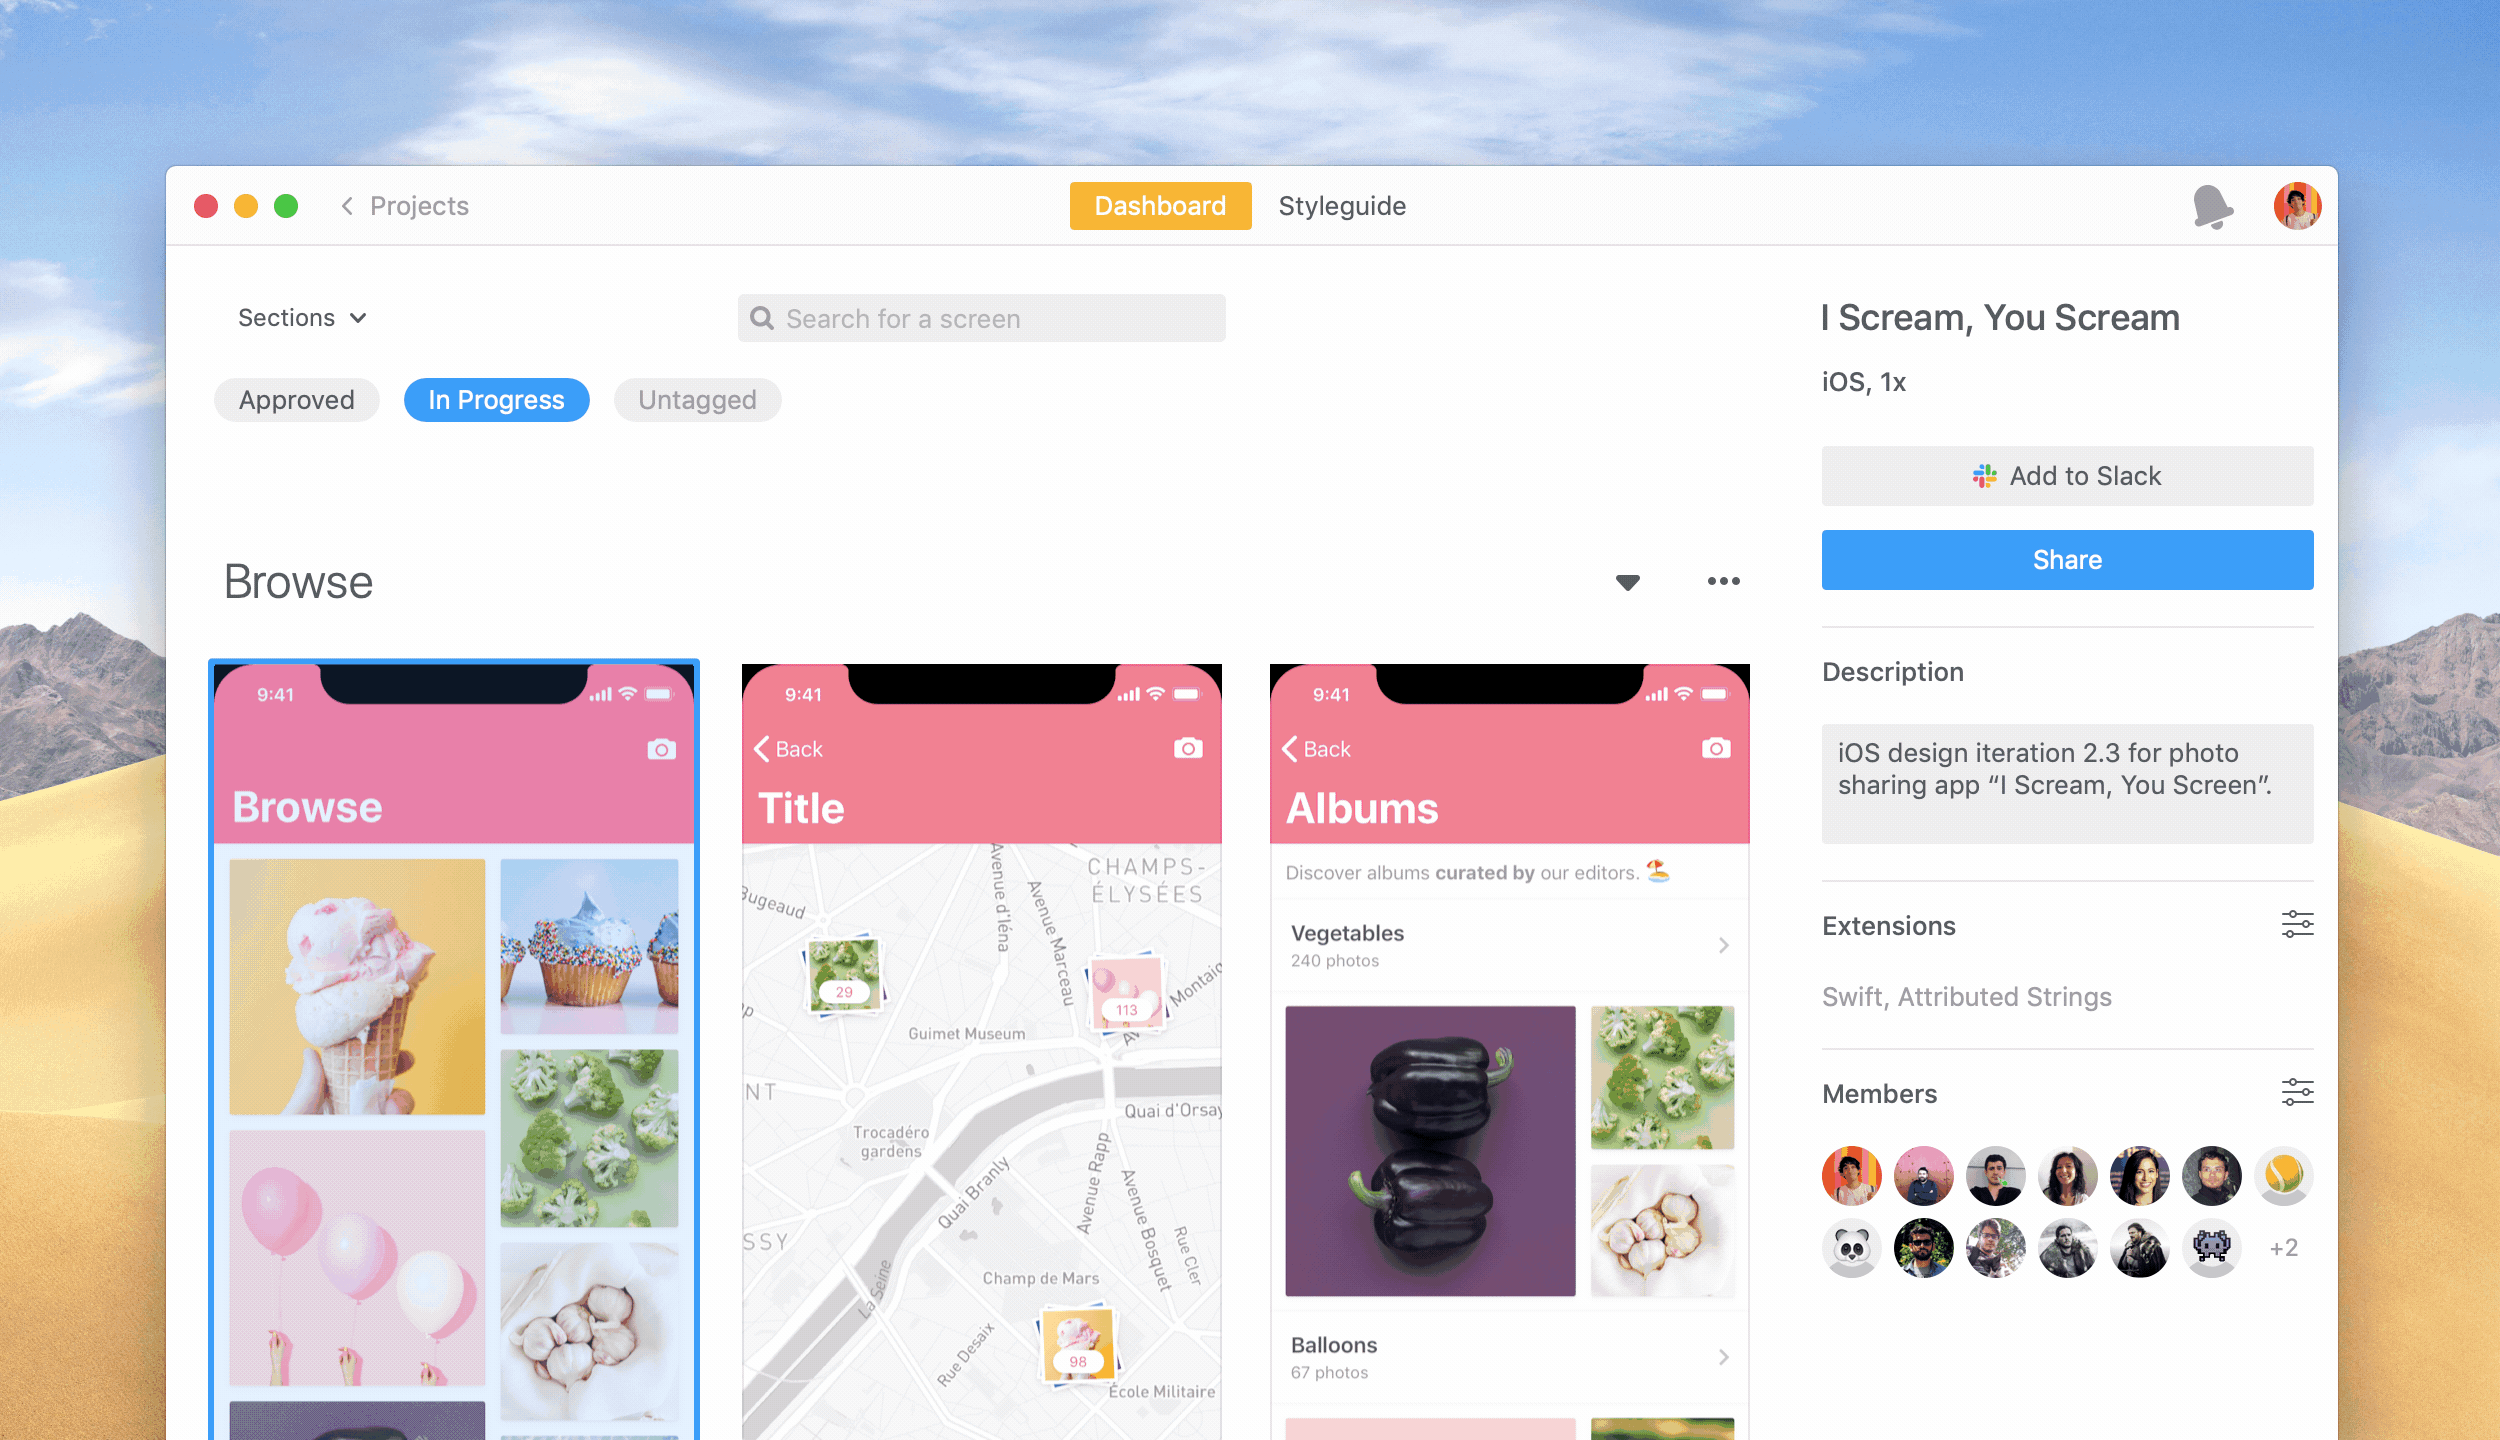Switch to the Dashboard tab

pyautogui.click(x=1157, y=206)
